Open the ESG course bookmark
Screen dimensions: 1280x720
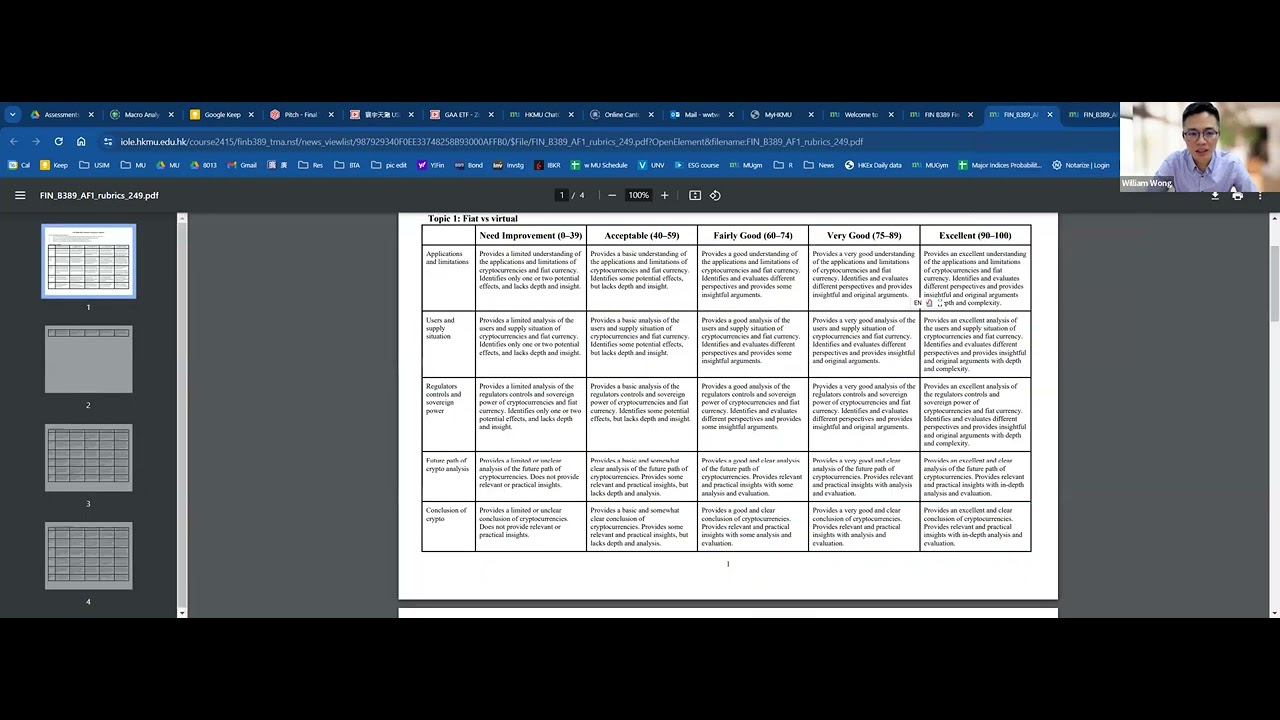[697, 165]
